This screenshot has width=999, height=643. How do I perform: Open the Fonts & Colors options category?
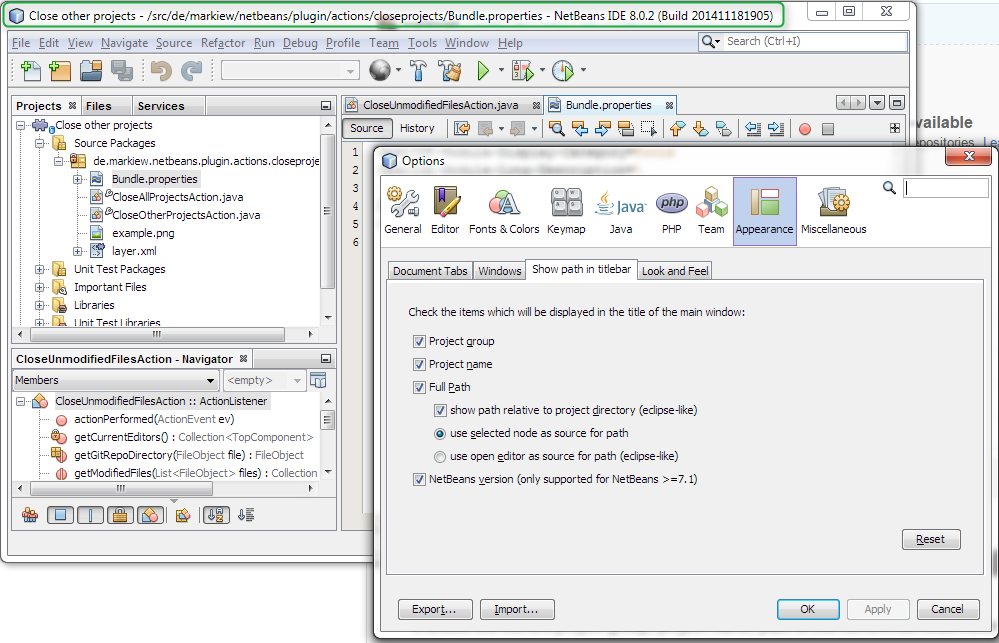(504, 210)
